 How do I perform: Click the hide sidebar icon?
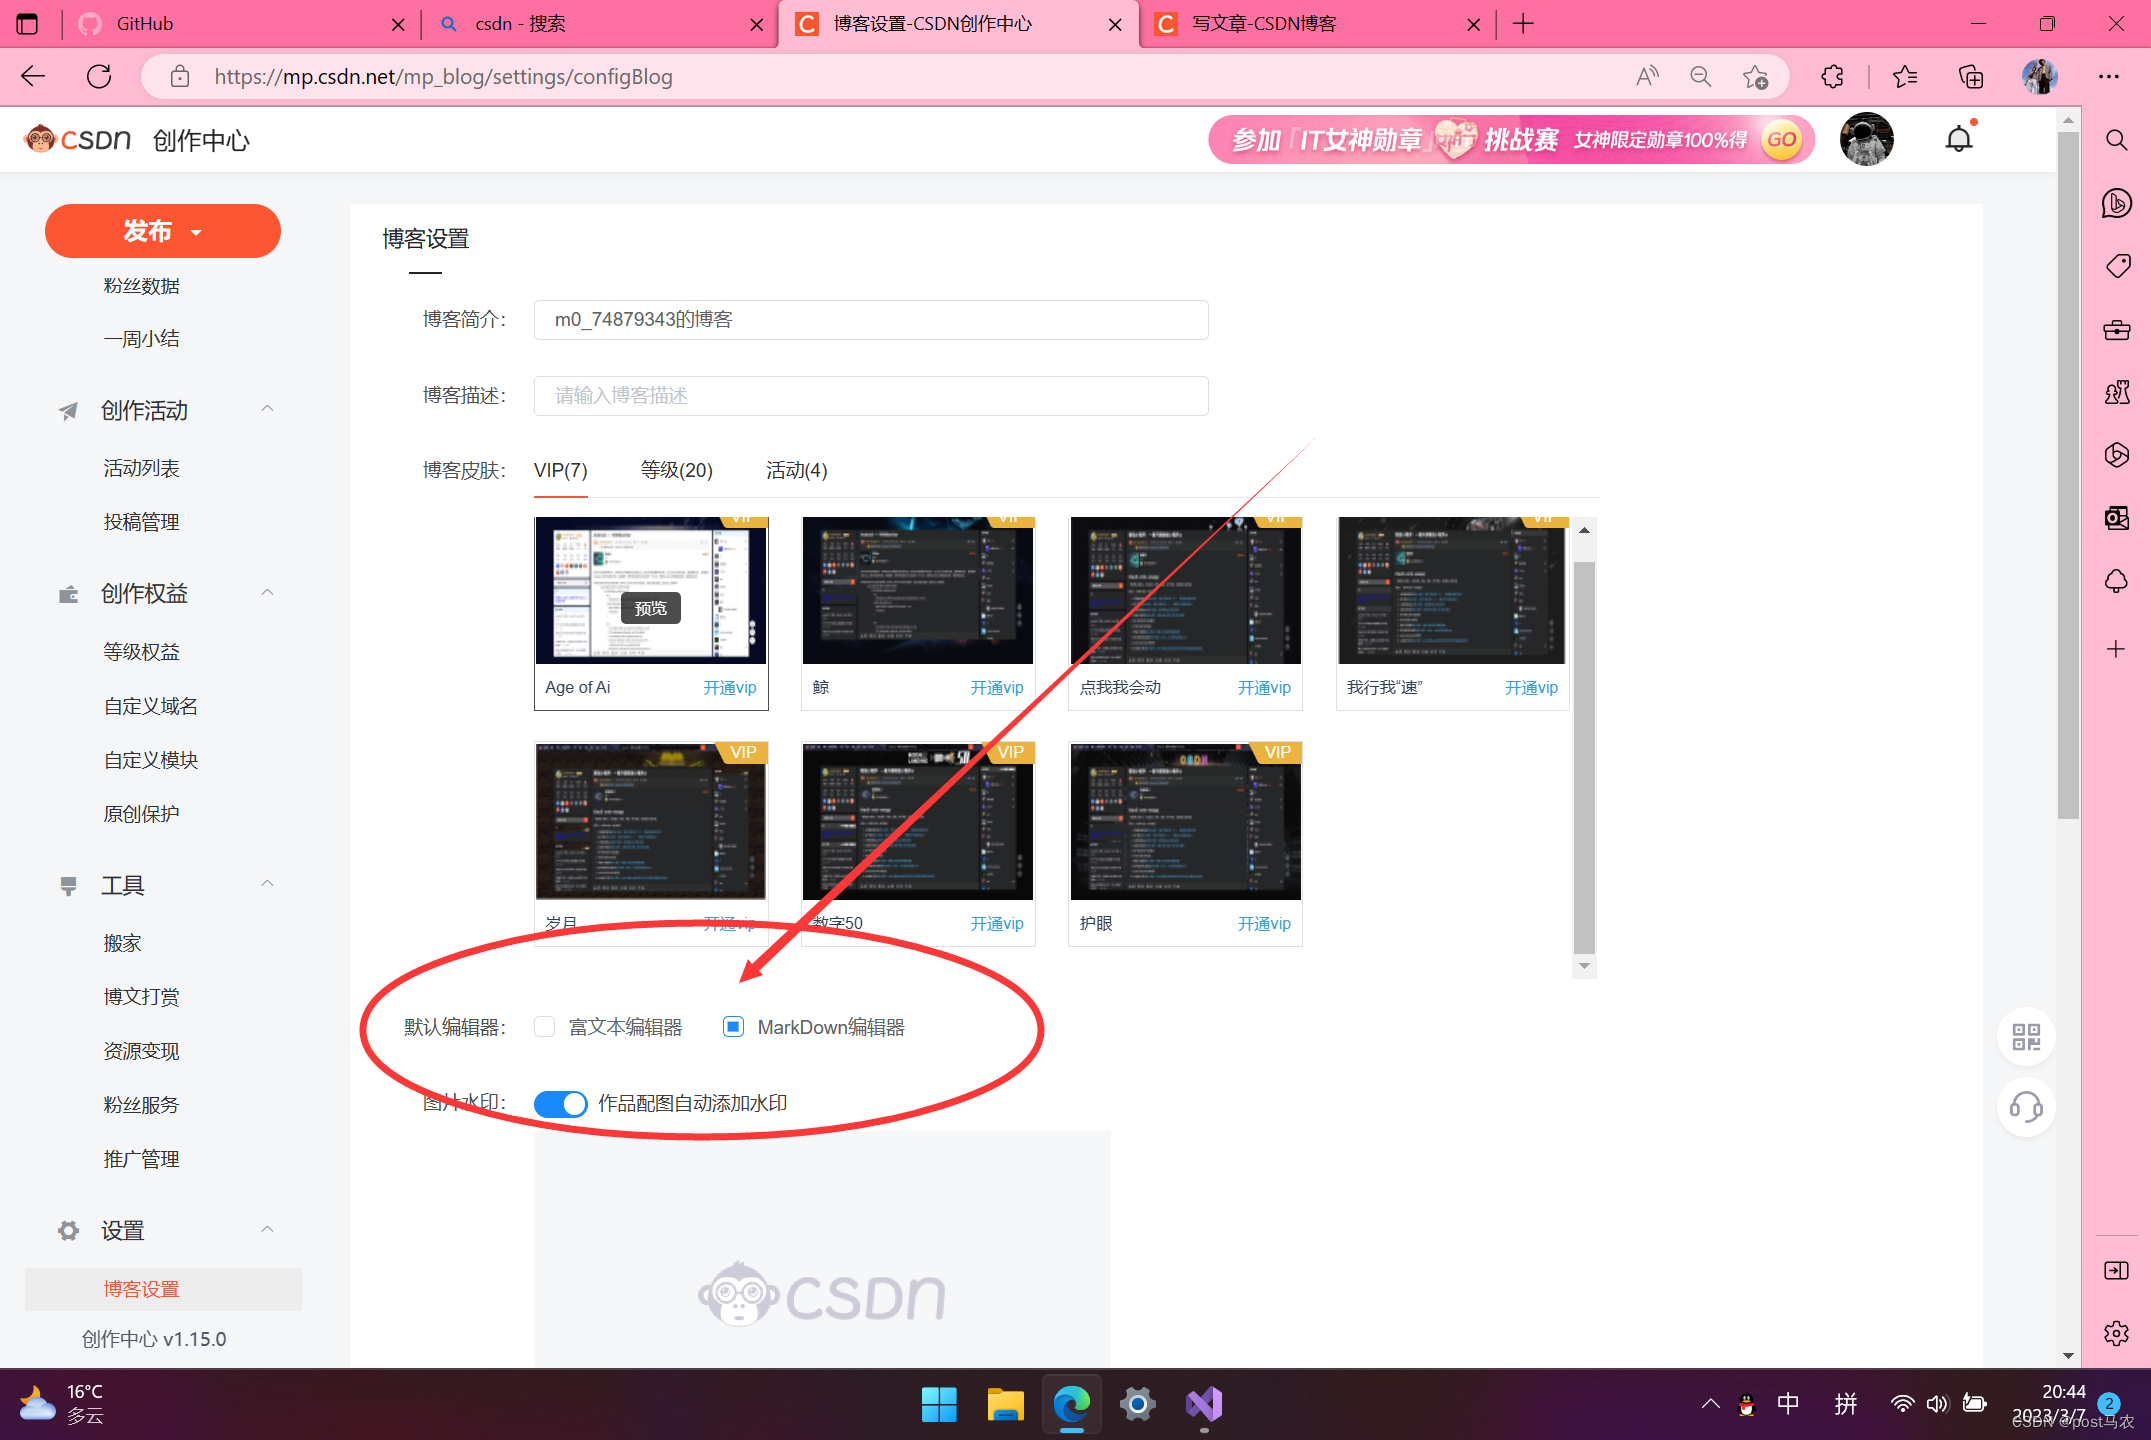point(2116,1270)
